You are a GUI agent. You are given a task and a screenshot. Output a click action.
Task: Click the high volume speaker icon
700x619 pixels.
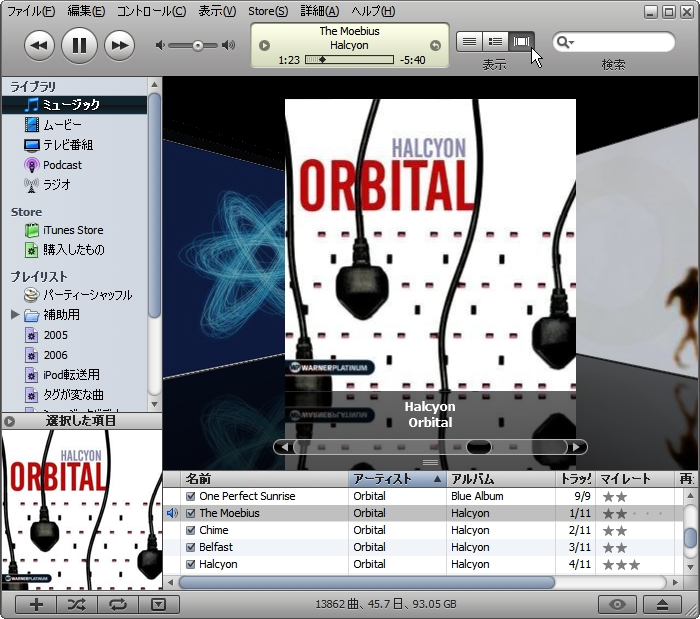tap(229, 45)
